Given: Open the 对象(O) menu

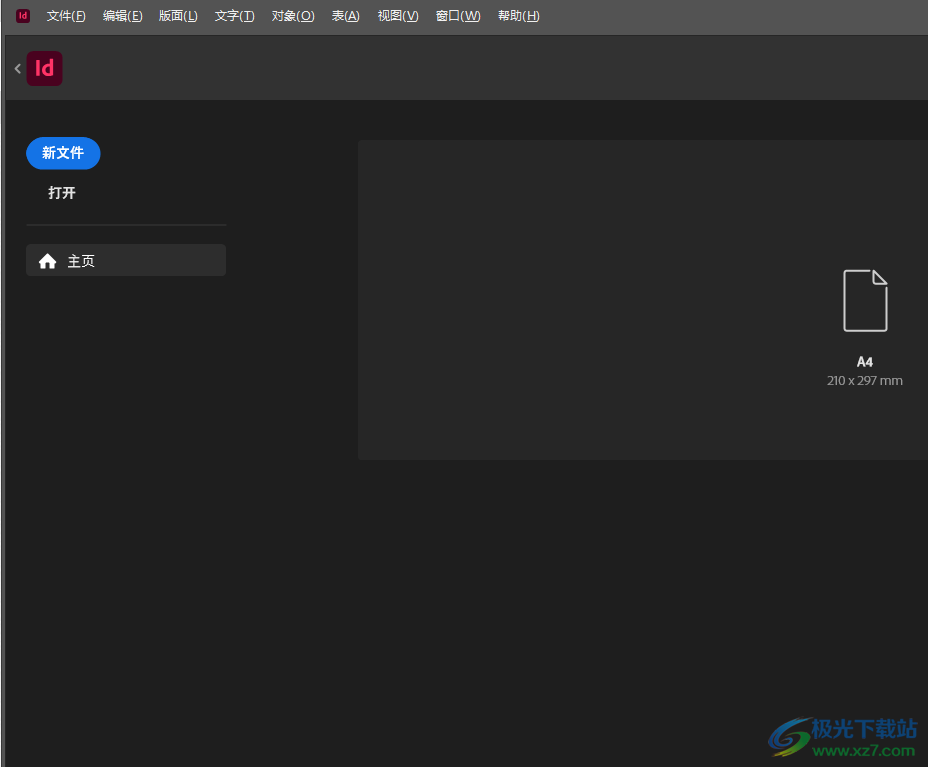Looking at the screenshot, I should 293,16.
